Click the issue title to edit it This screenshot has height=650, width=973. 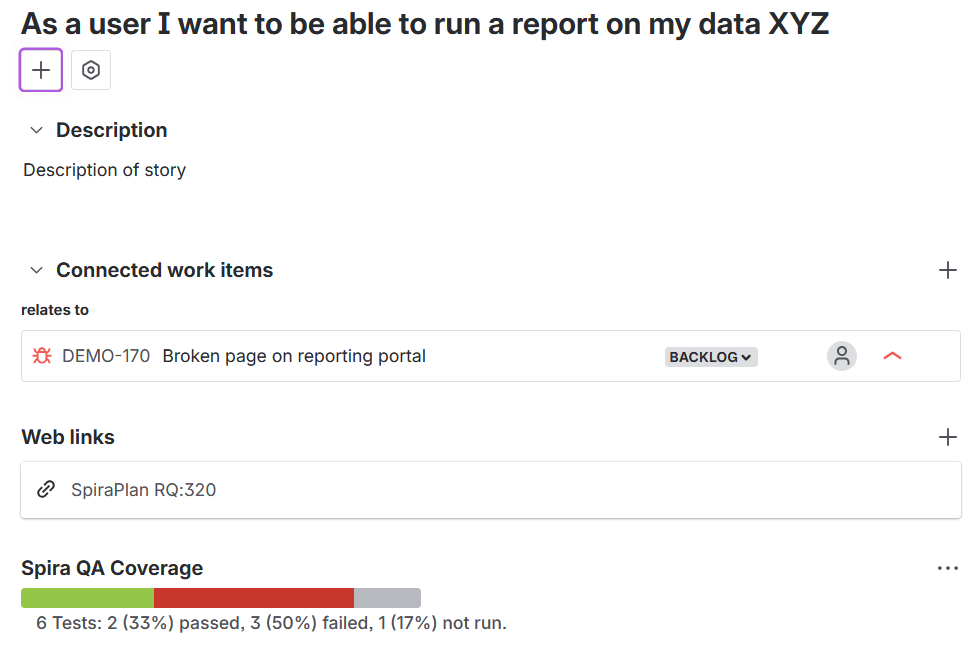[x=425, y=24]
